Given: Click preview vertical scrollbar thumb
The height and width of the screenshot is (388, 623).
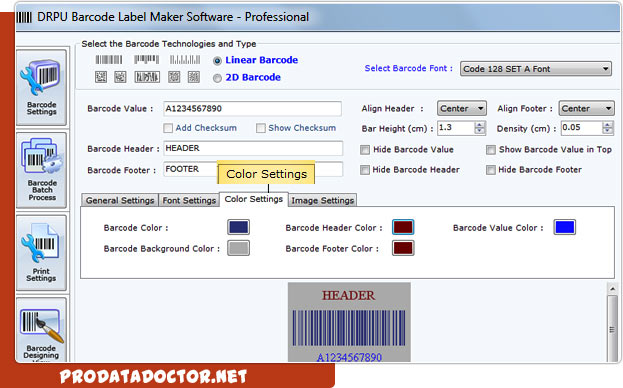Looking at the screenshot, I should click(x=612, y=329).
